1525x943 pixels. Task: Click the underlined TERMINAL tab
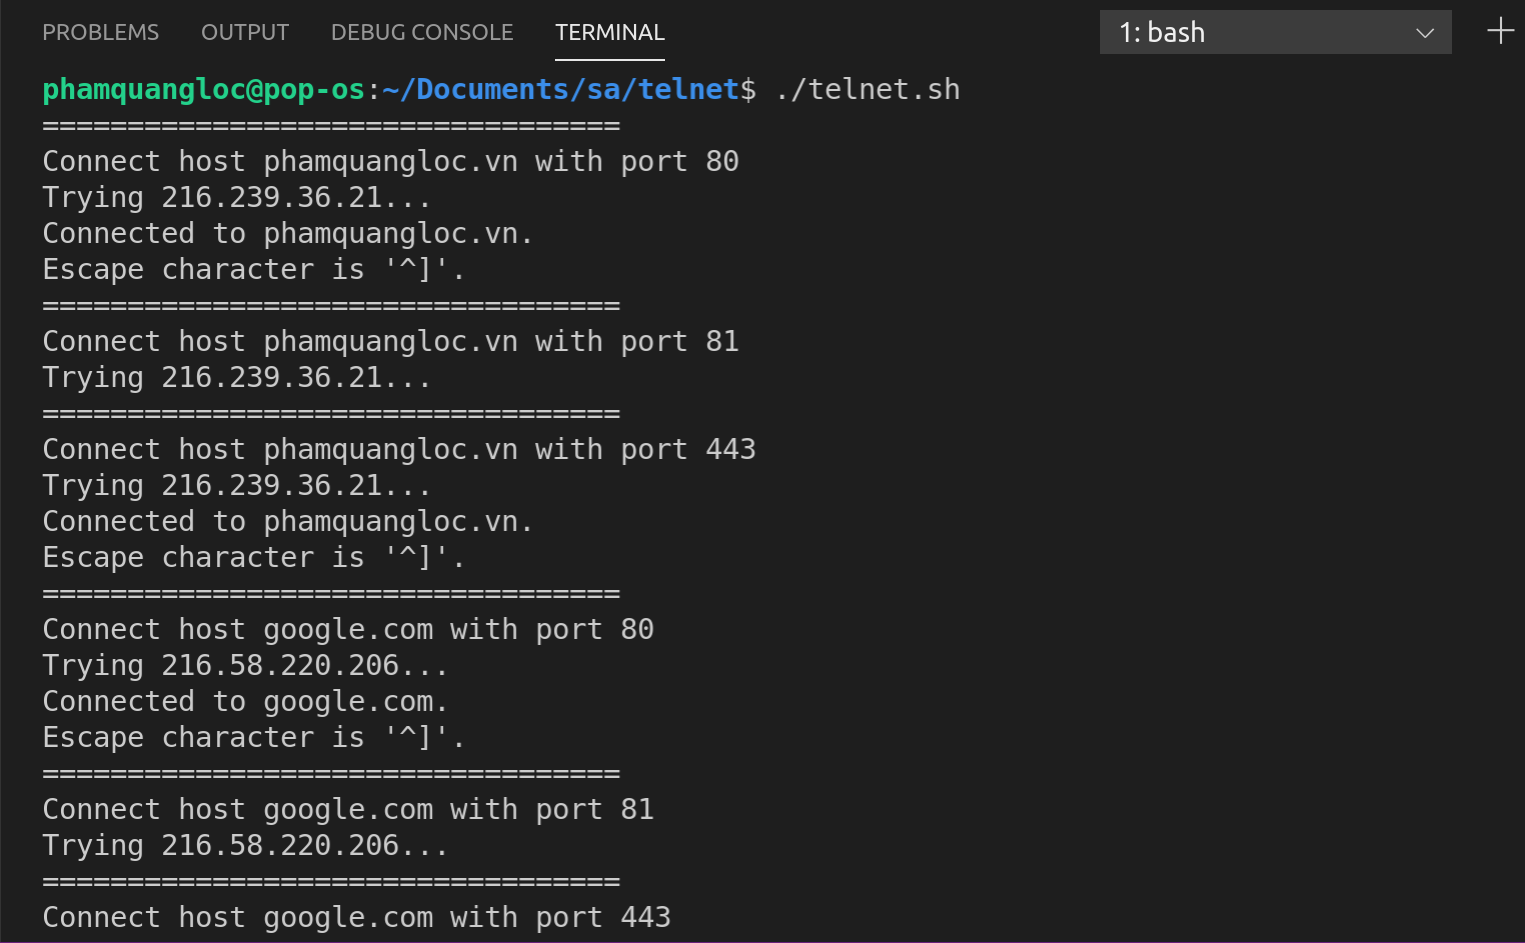pos(609,32)
